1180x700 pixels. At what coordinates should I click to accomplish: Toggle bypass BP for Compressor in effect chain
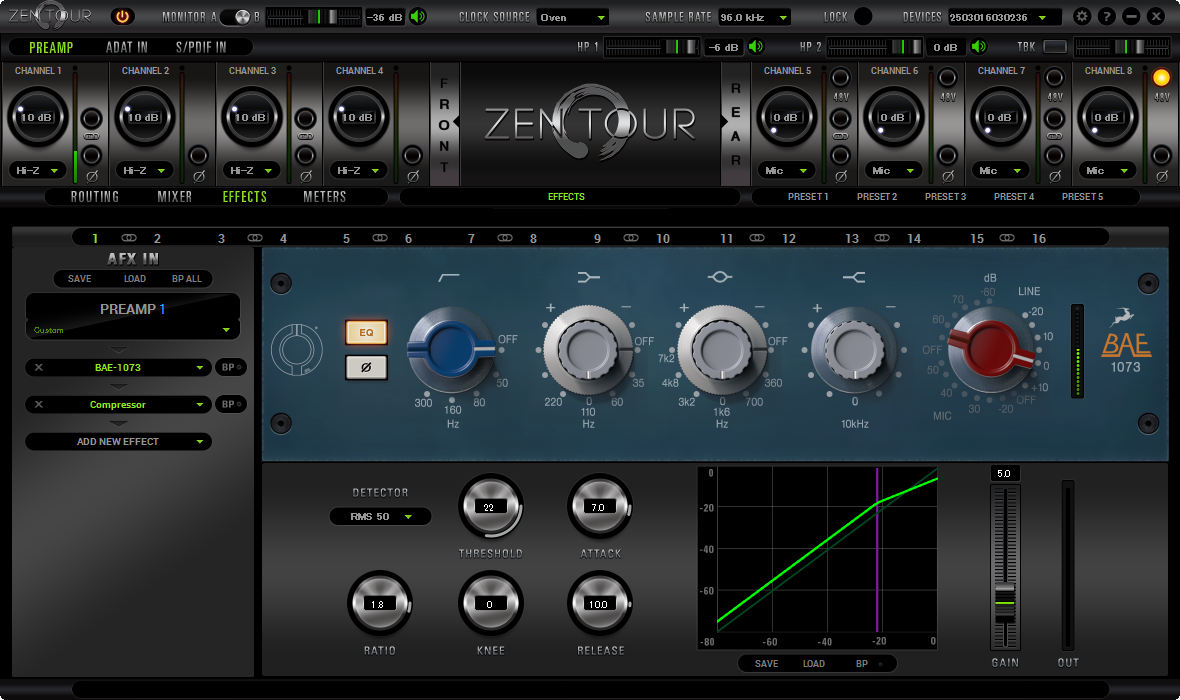(x=230, y=404)
